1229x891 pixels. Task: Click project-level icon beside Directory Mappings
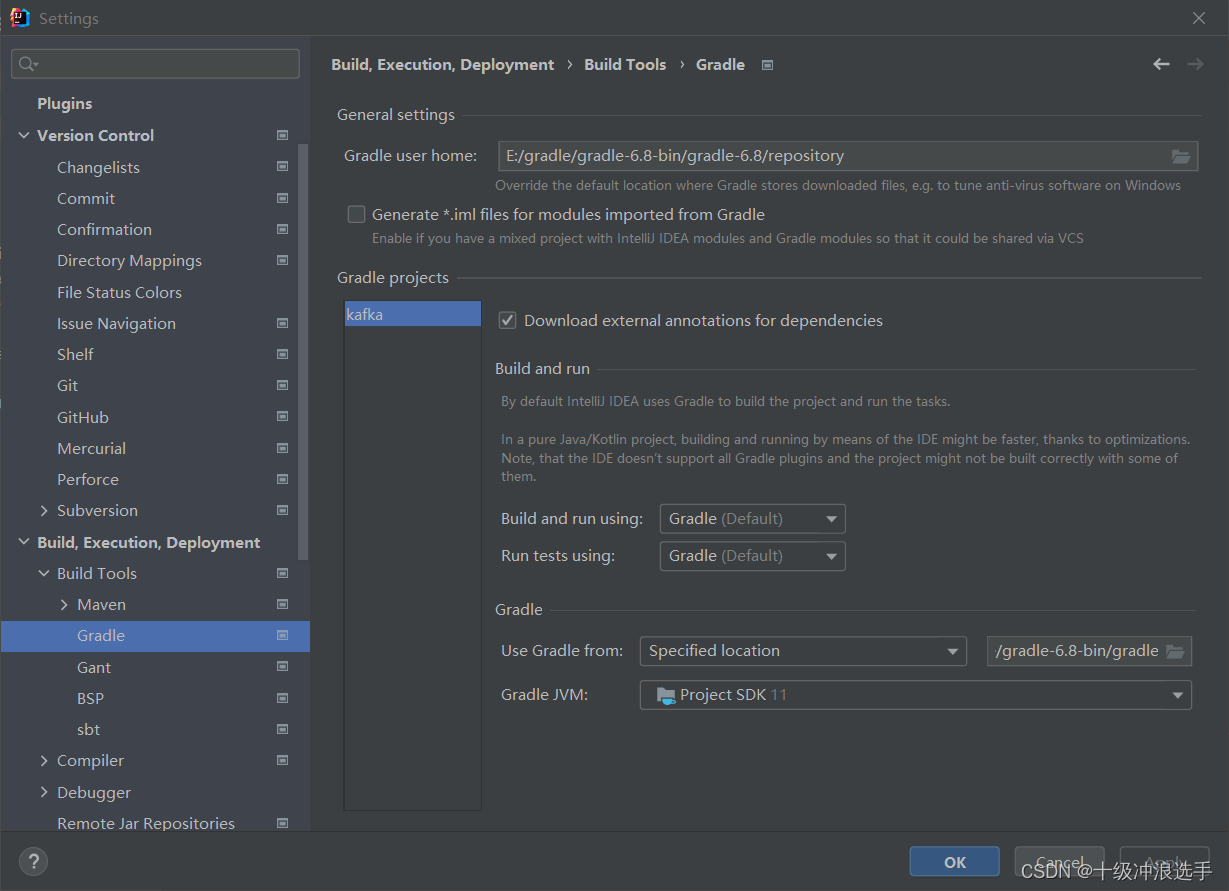283,260
